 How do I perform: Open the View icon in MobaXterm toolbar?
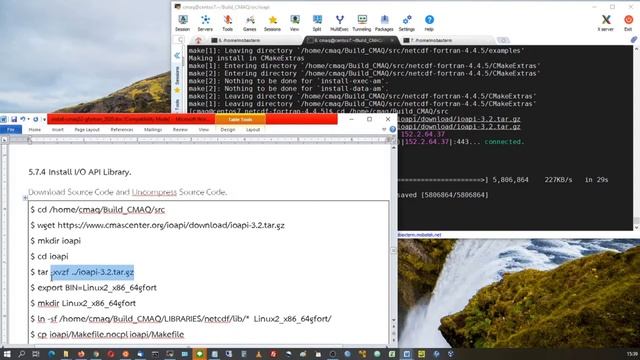point(294,23)
